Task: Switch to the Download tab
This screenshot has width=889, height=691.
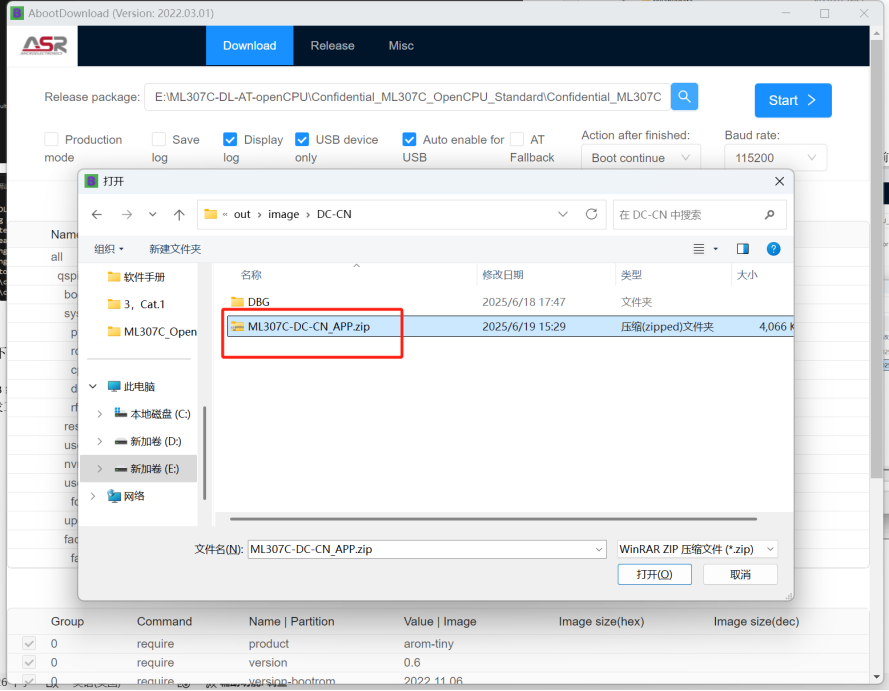Action: click(x=249, y=45)
